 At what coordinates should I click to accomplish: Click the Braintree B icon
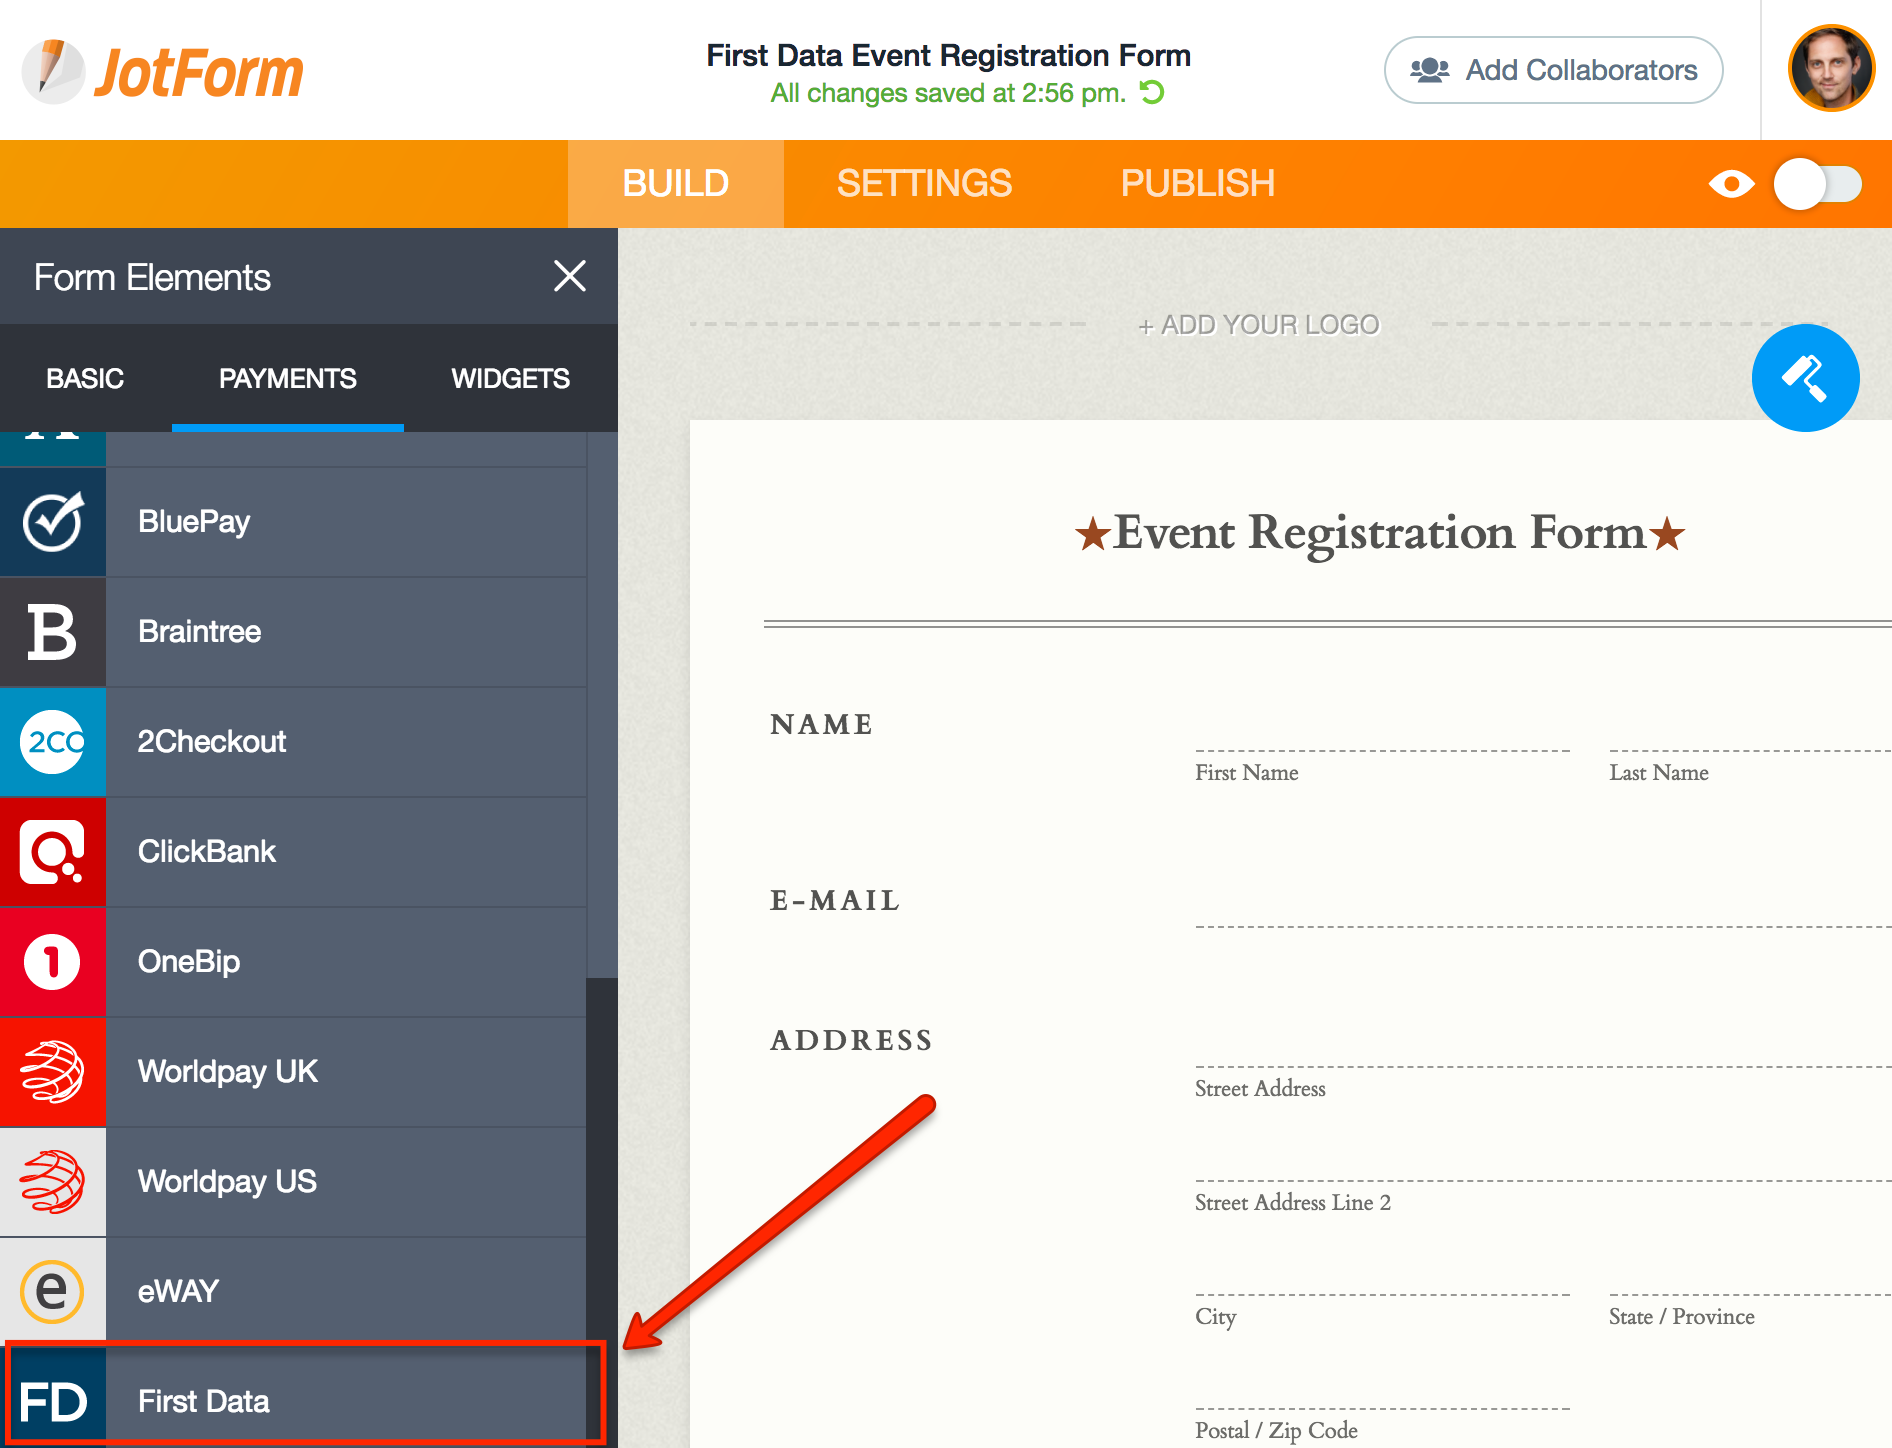(53, 632)
